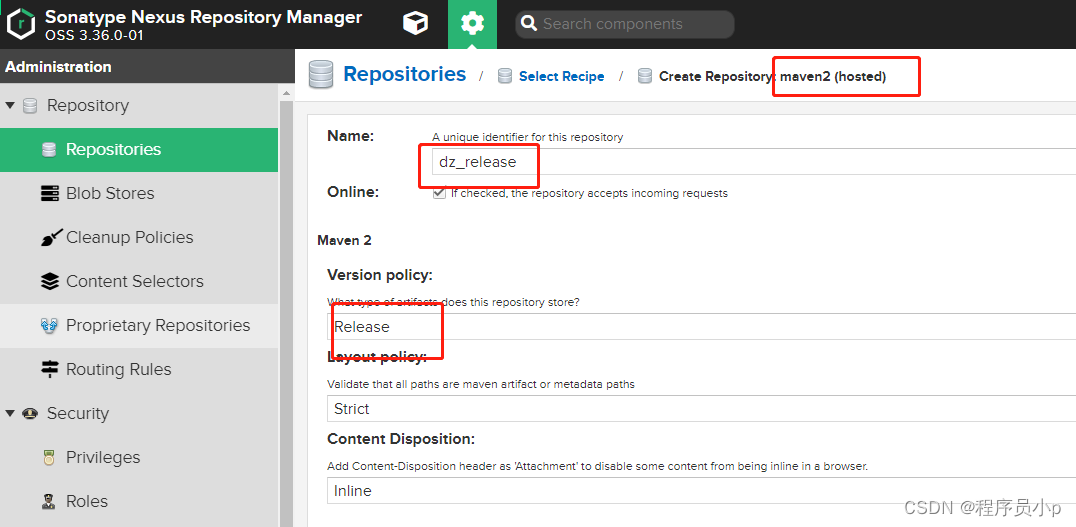The height and width of the screenshot is (527, 1076).
Task: Click the Proprietary Repositories icon
Action: tap(49, 325)
